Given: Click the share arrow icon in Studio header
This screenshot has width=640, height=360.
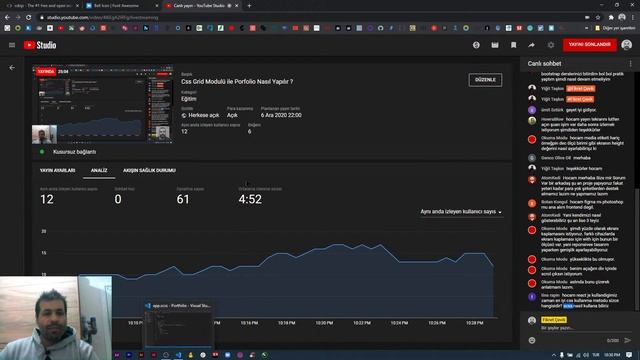Looking at the screenshot, I should click(531, 45).
